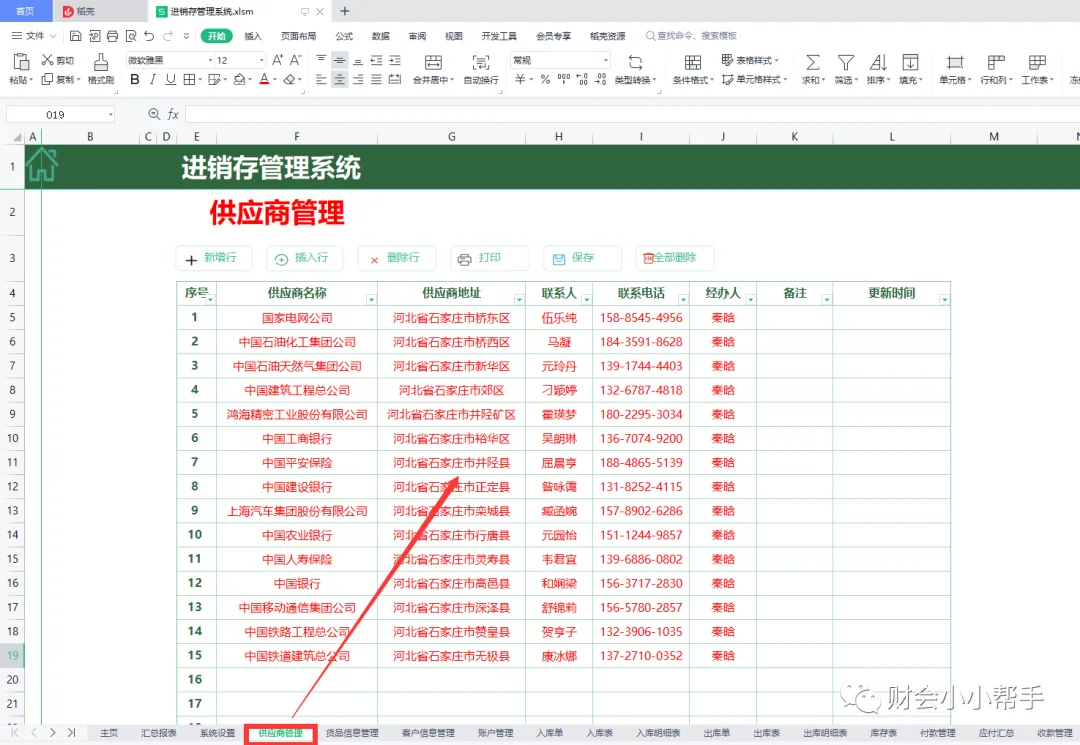This screenshot has height=745, width=1080.
Task: Toggle center horizontal alignment
Action: (340, 80)
